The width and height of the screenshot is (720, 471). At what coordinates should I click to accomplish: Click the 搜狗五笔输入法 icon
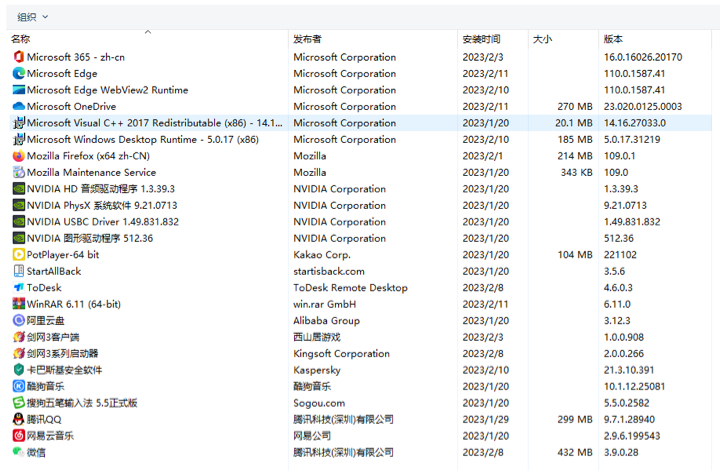tap(18, 403)
